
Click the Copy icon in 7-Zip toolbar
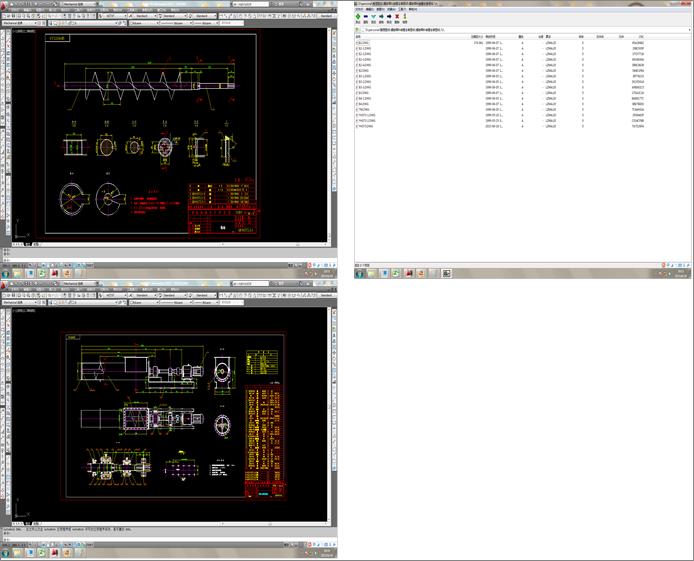[381, 17]
